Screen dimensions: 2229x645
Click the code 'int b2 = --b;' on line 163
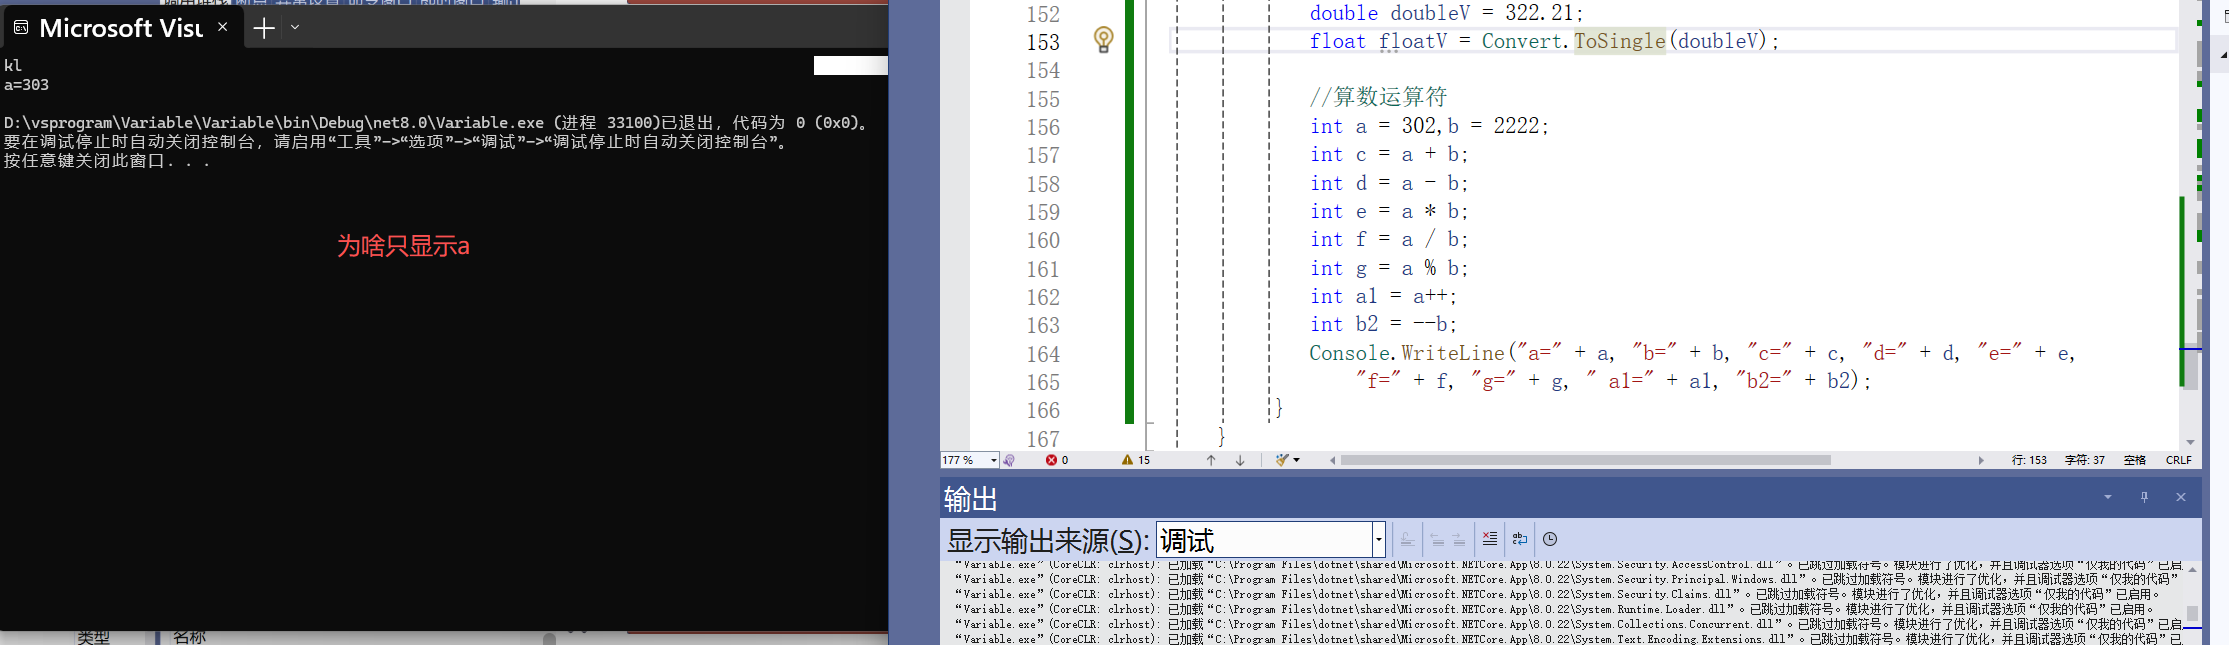pyautogui.click(x=1384, y=325)
